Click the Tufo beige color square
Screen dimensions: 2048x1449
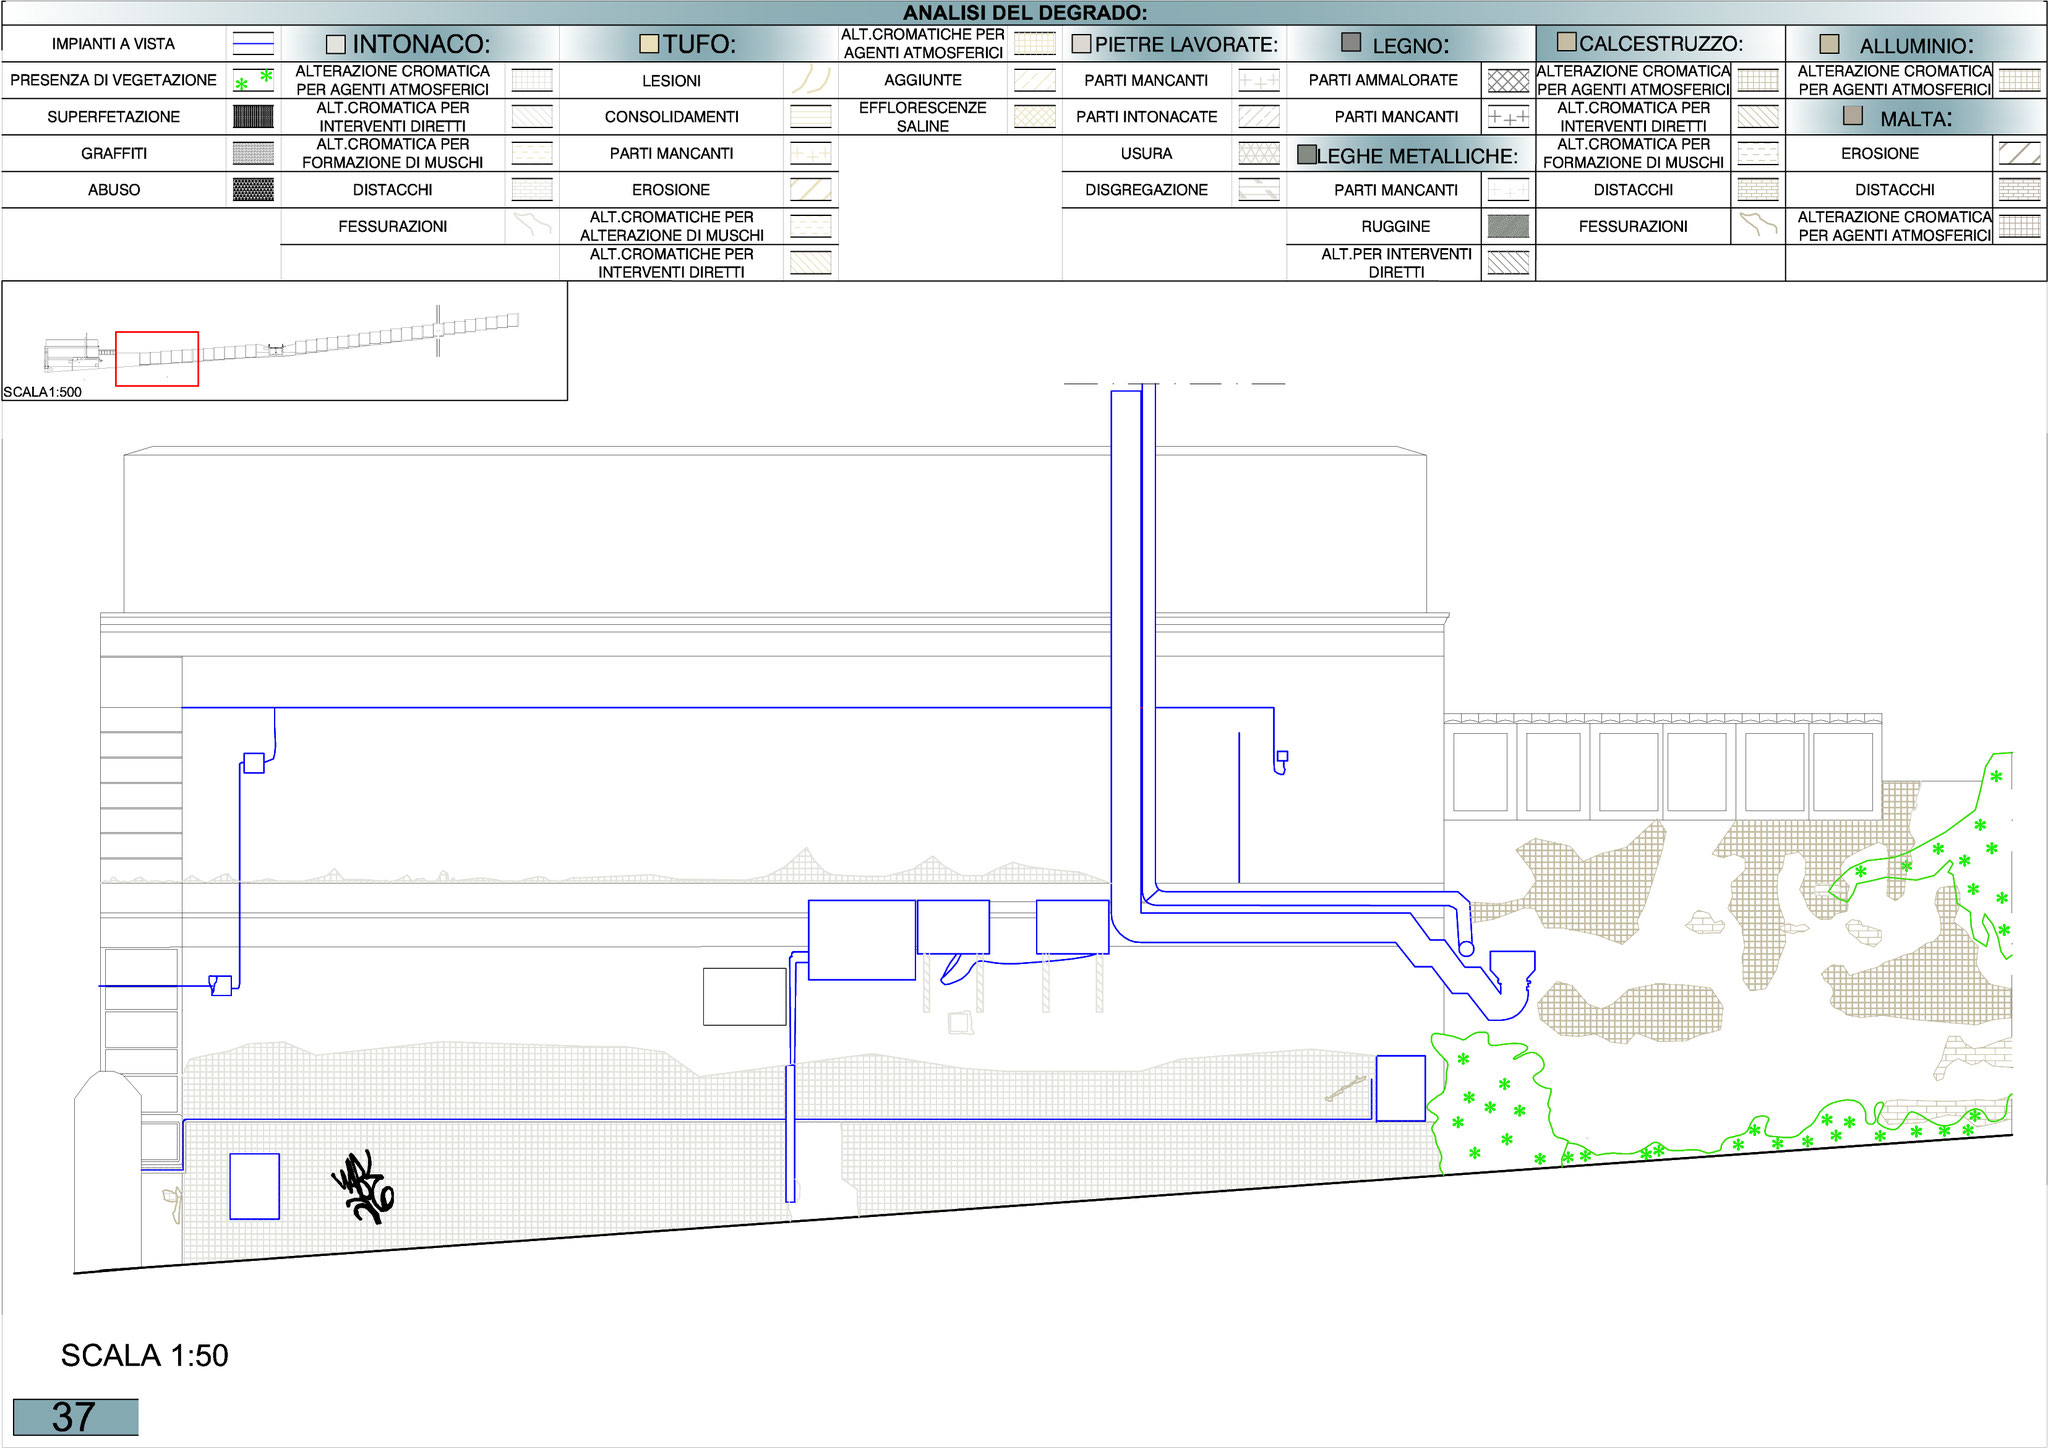point(649,44)
